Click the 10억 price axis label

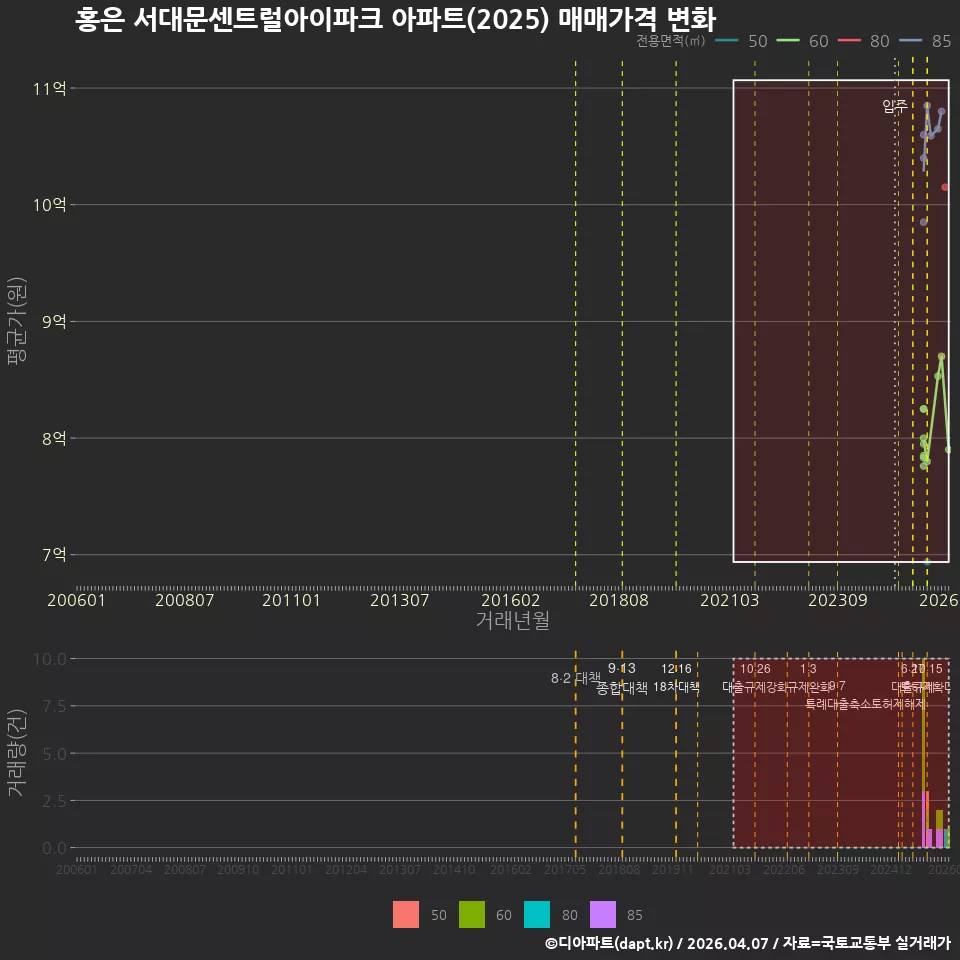click(50, 204)
